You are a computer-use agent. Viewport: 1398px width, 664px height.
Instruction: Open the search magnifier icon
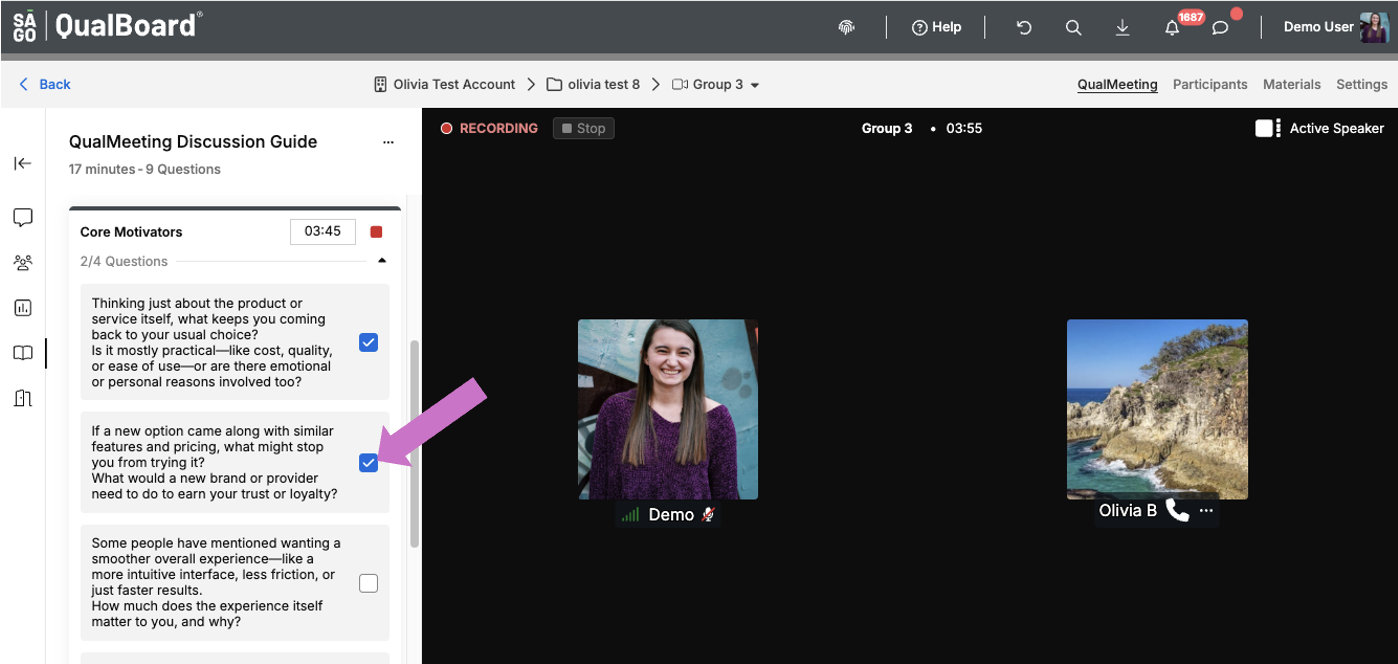1073,28
